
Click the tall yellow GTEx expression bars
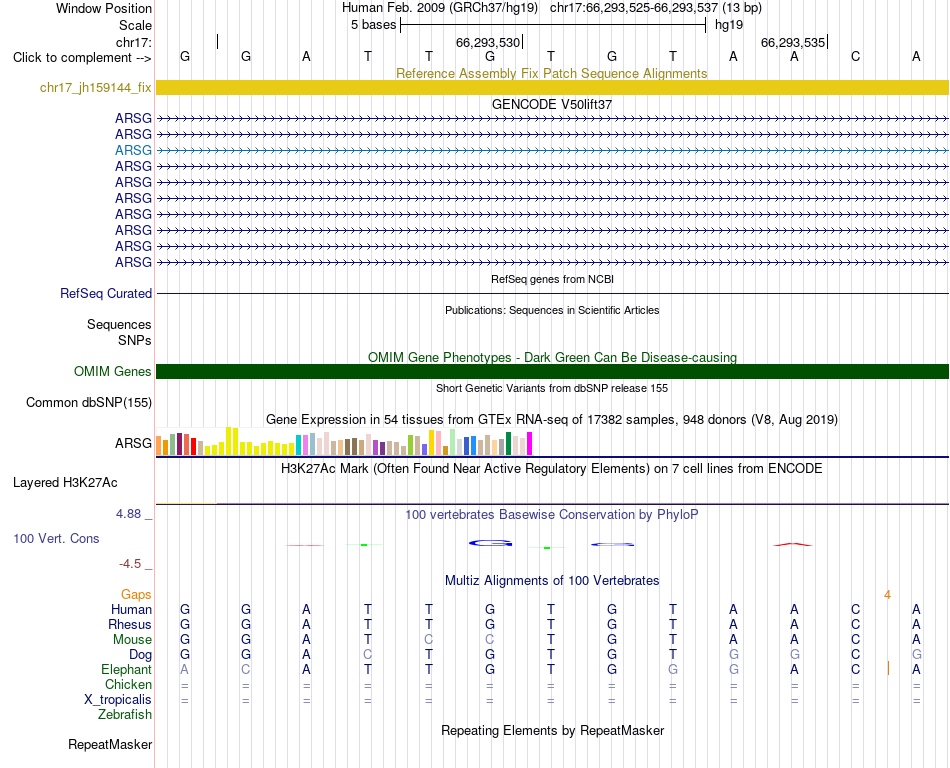click(232, 442)
